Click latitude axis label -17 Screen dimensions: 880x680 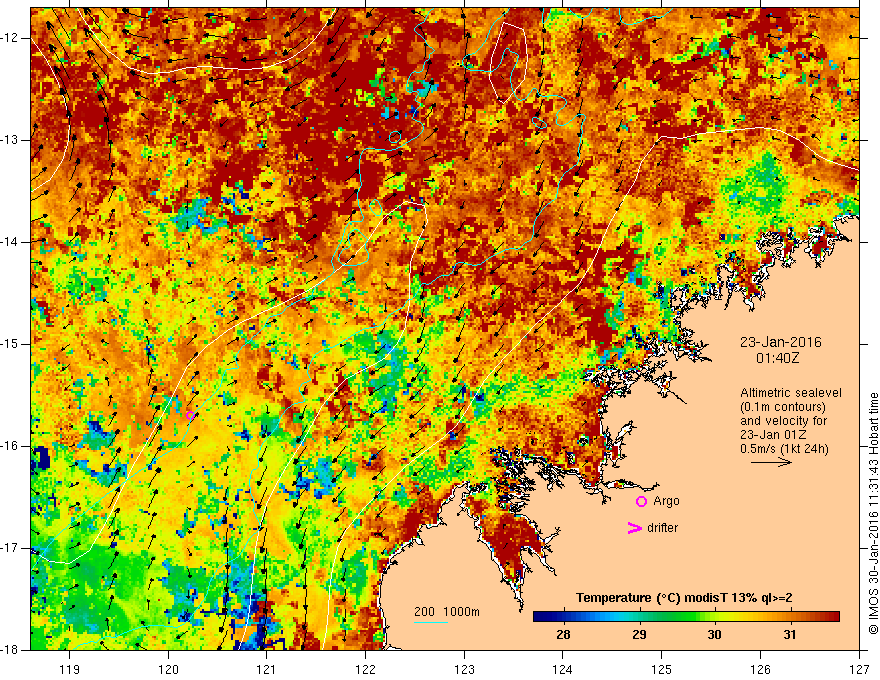10,548
